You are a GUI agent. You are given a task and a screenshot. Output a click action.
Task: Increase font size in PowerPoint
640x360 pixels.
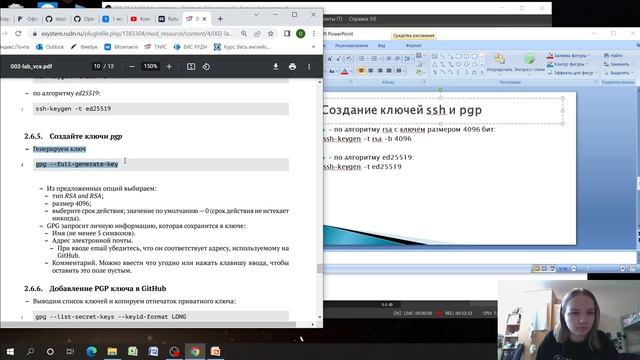tap(330, 59)
